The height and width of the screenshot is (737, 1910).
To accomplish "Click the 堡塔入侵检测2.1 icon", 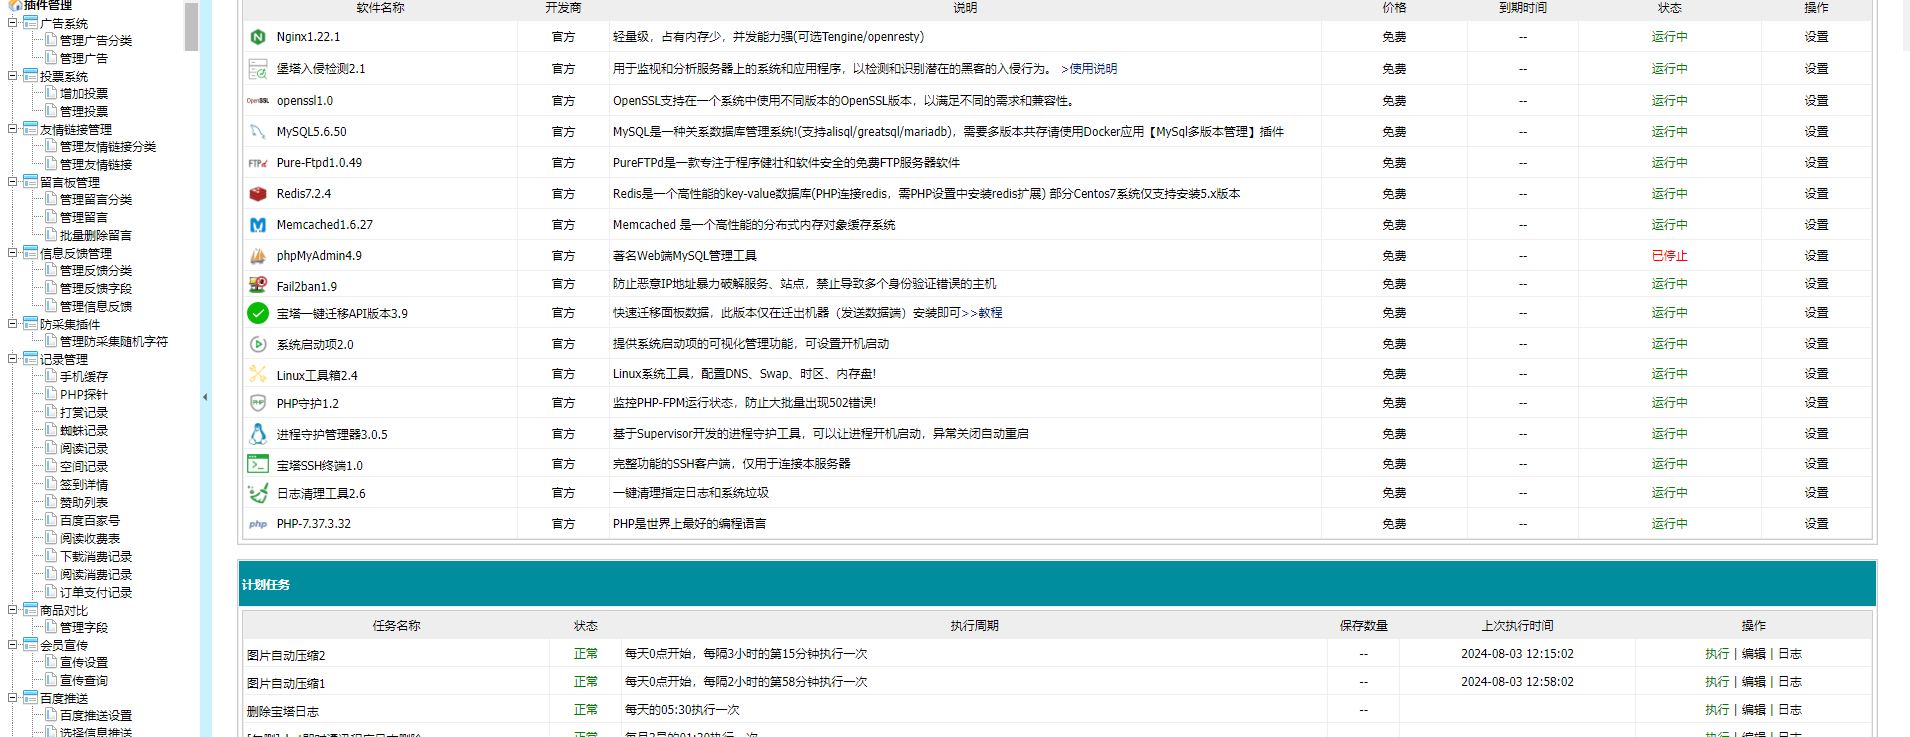I will 257,69.
